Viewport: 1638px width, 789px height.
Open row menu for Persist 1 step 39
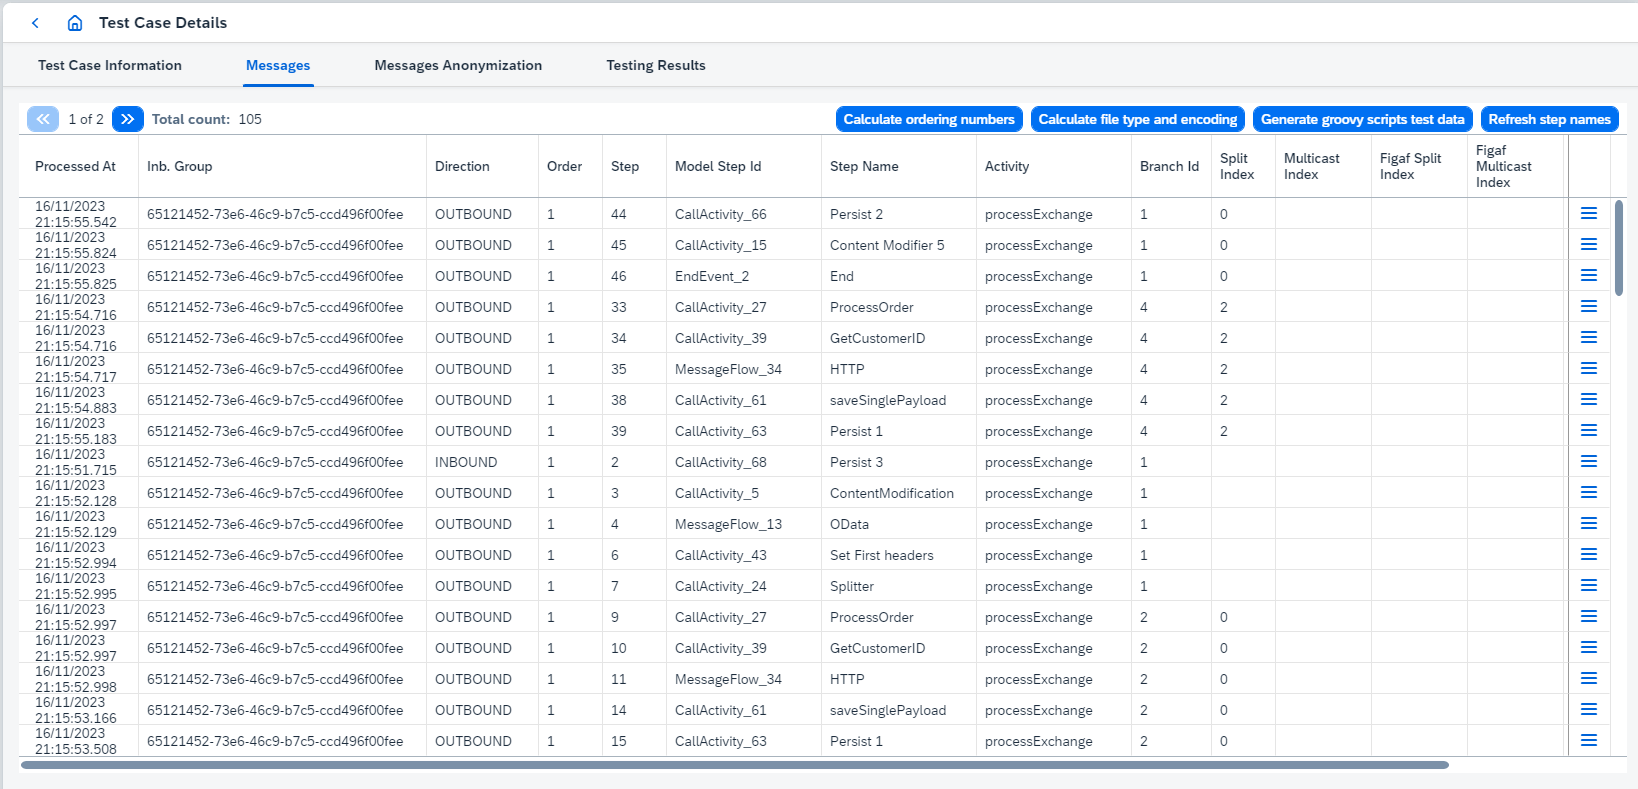(1589, 431)
